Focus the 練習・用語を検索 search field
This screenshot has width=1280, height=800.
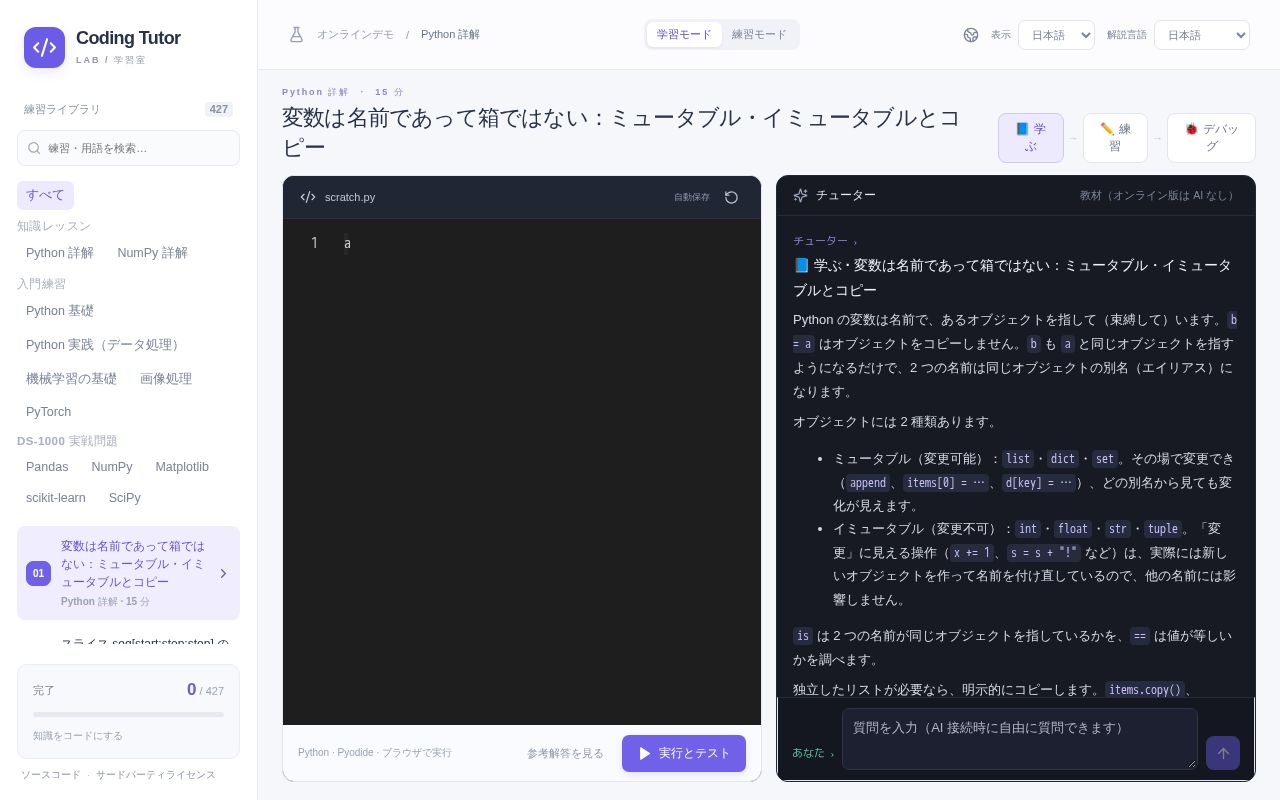point(128,148)
